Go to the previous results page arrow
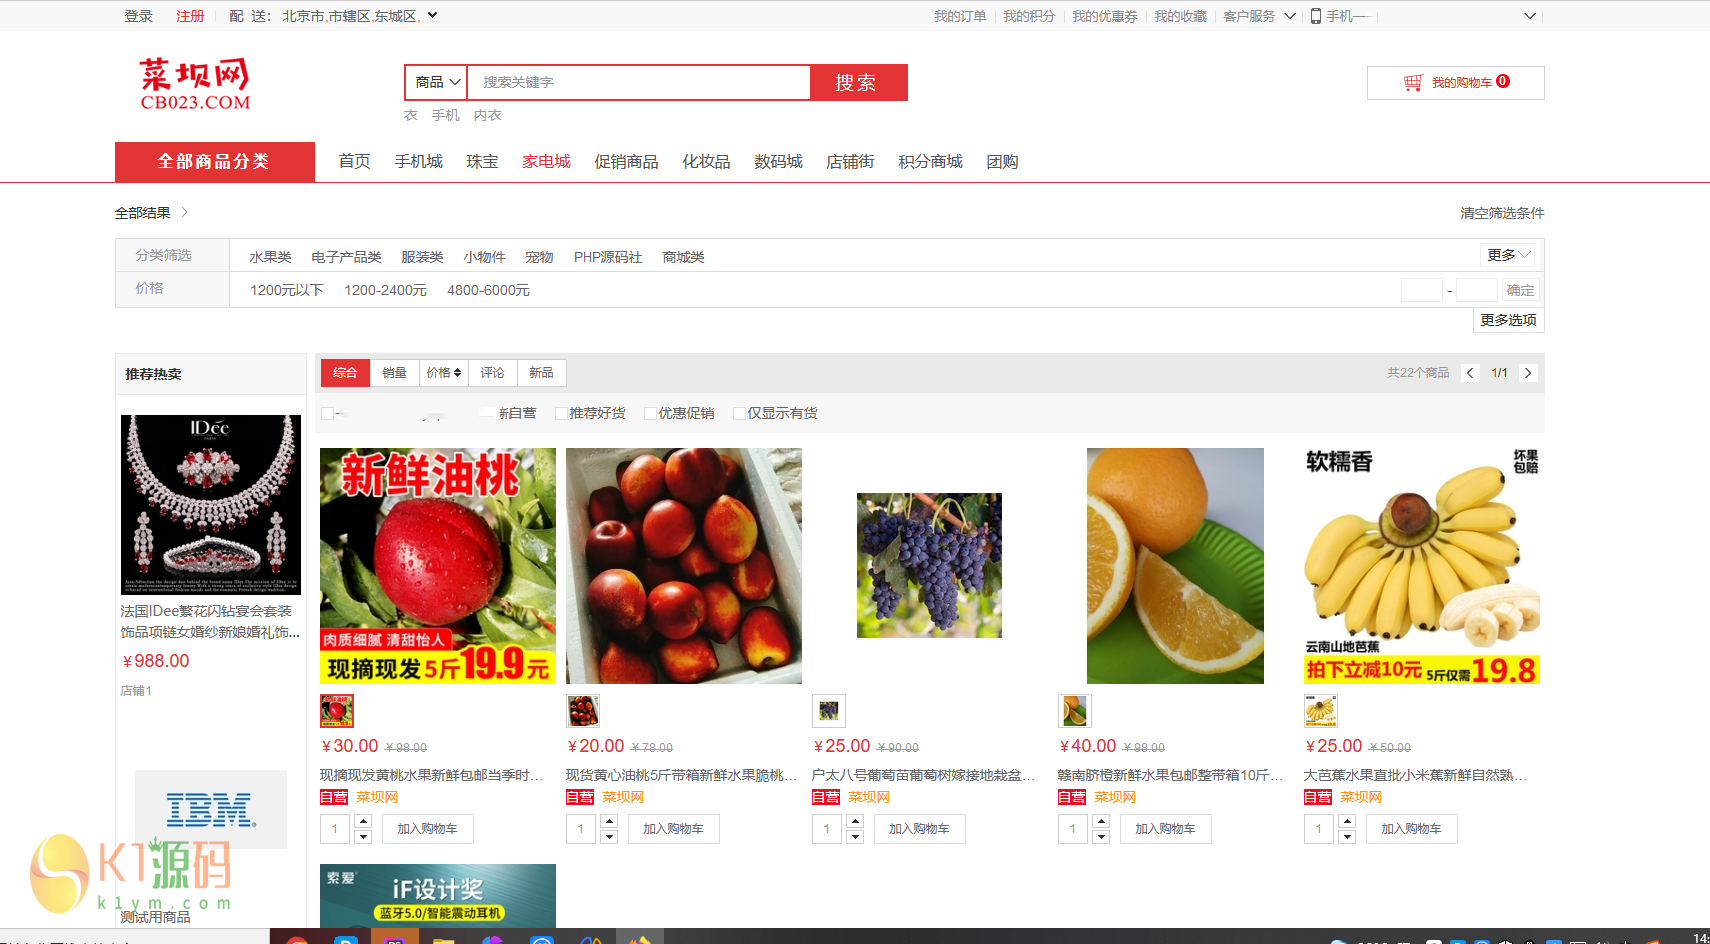 (1470, 373)
